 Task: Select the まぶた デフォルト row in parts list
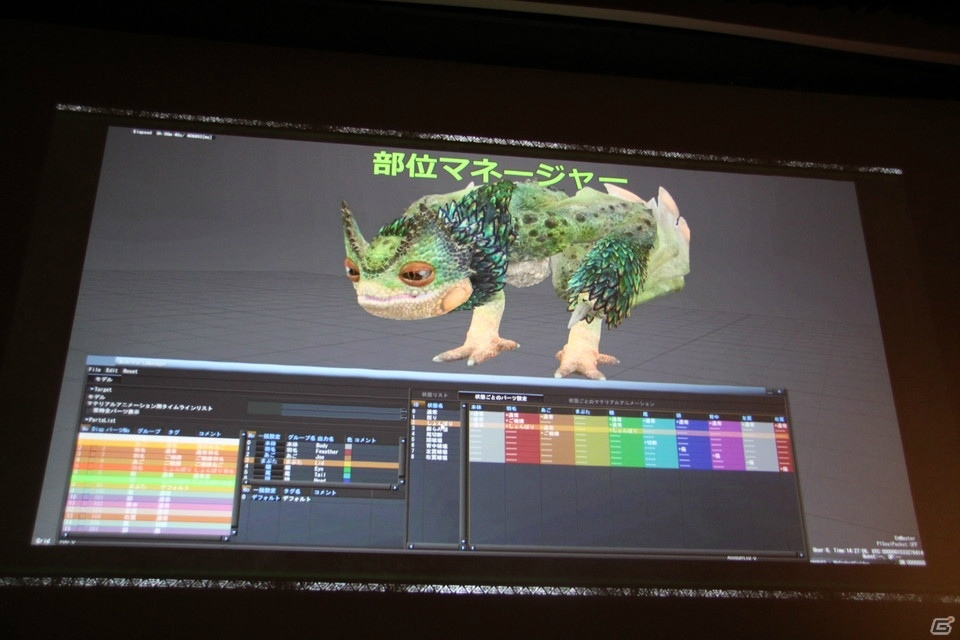[x=154, y=488]
